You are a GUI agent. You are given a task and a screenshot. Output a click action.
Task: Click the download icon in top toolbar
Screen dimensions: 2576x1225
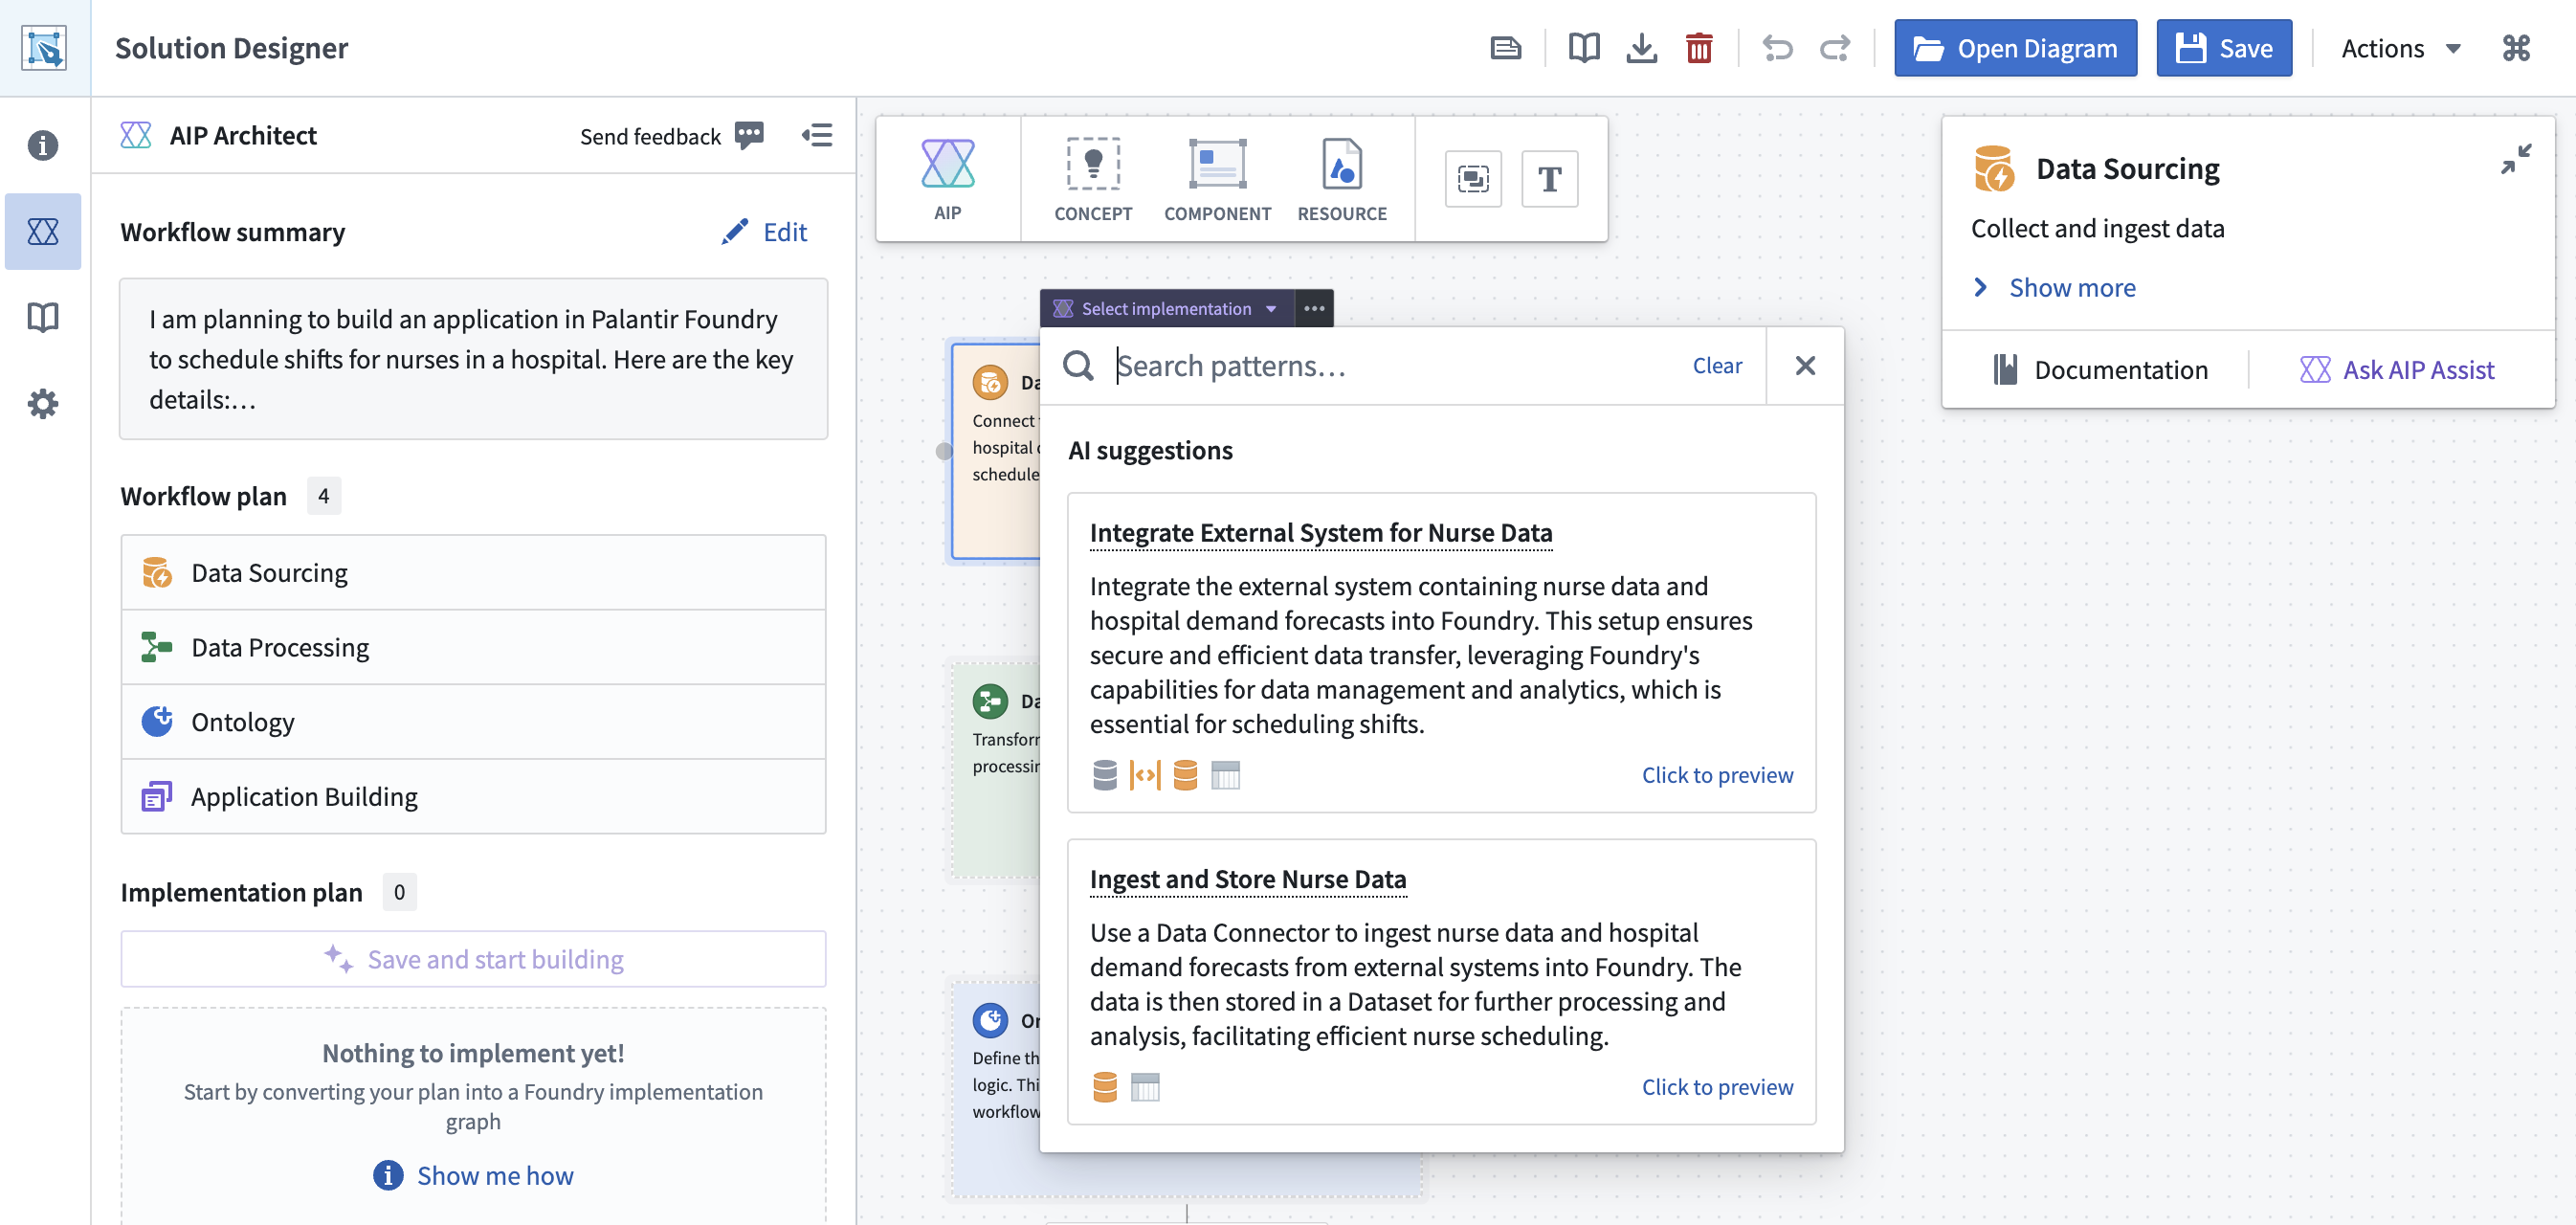pos(1642,48)
